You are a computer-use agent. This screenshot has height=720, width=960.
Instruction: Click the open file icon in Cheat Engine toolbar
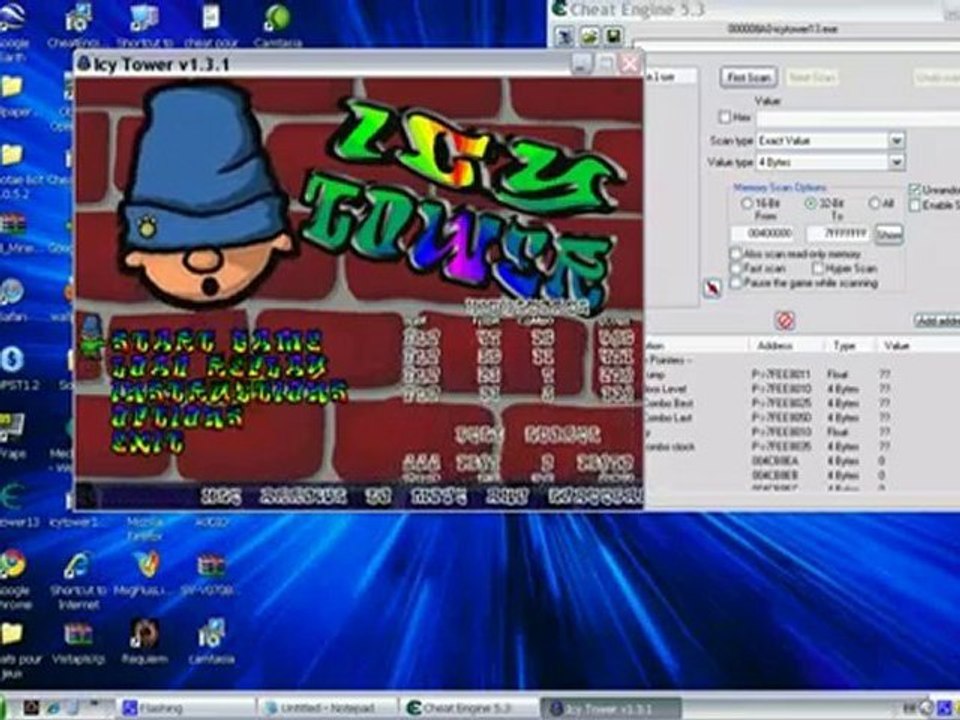point(589,36)
